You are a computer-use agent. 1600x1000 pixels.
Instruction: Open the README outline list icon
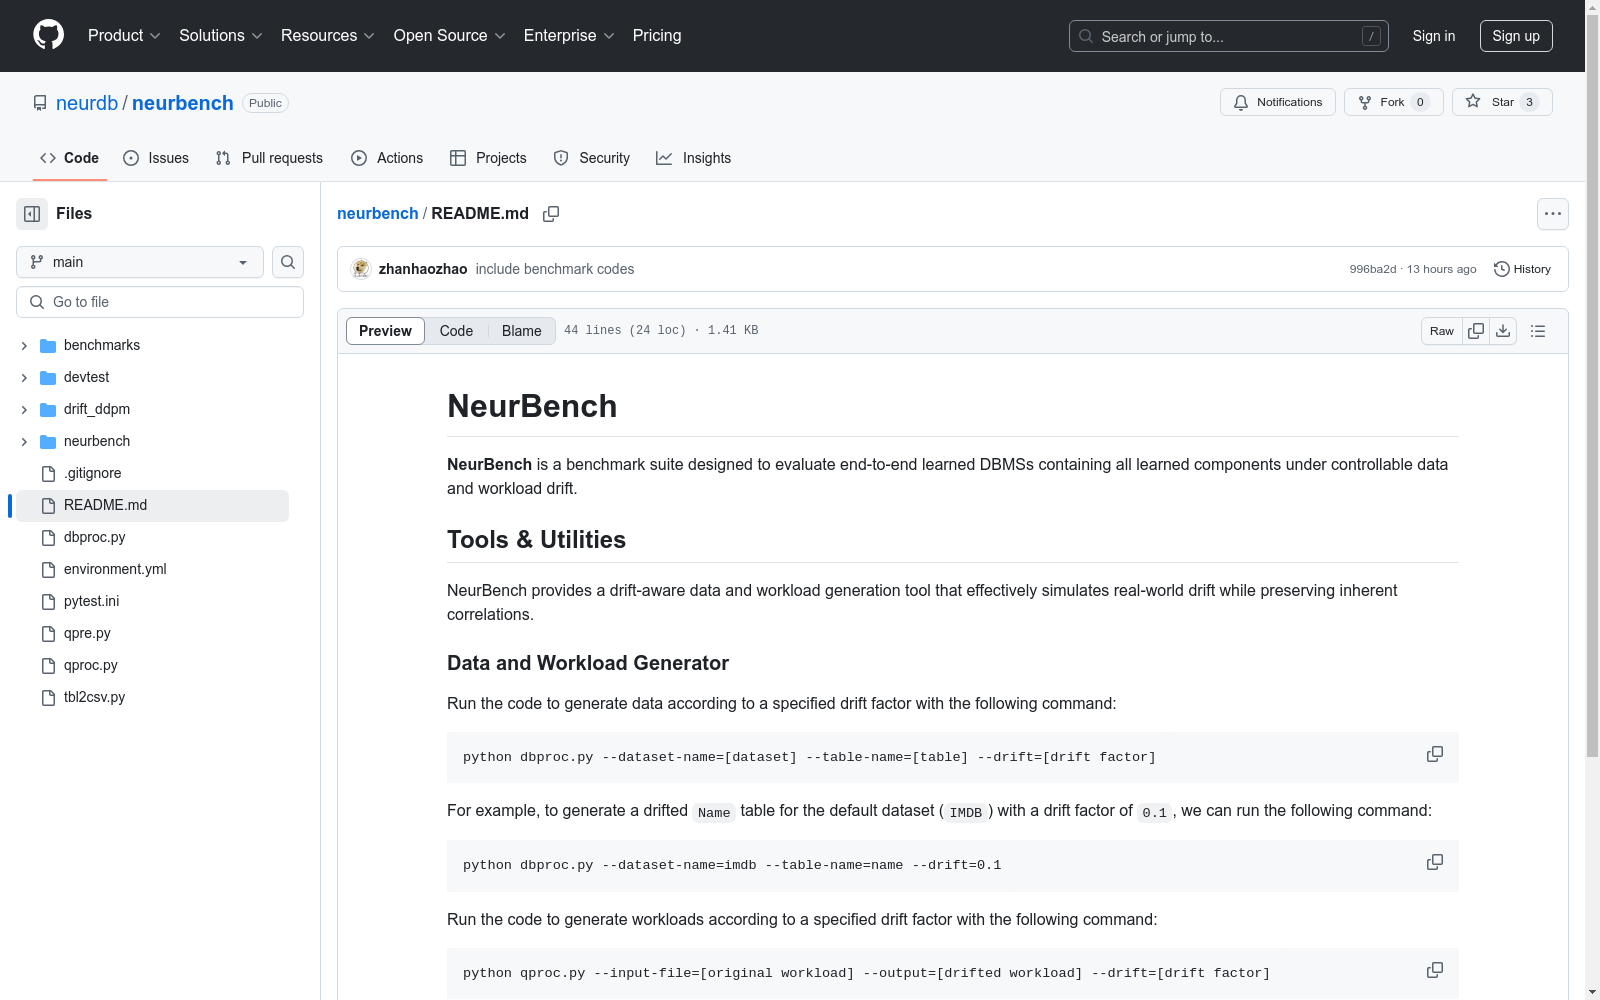tap(1538, 331)
